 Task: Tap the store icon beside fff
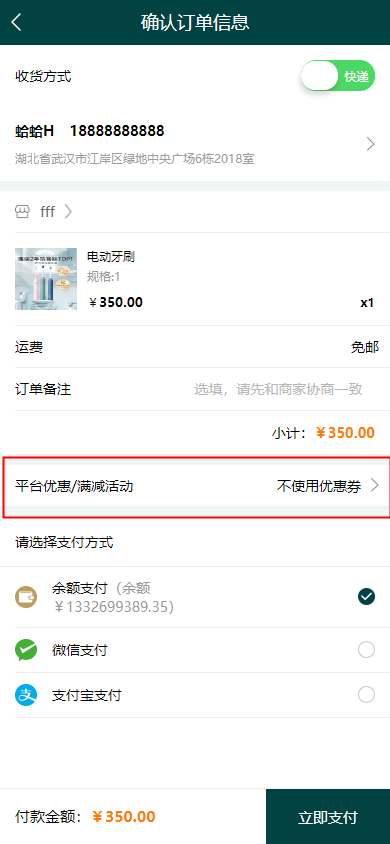click(x=22, y=212)
